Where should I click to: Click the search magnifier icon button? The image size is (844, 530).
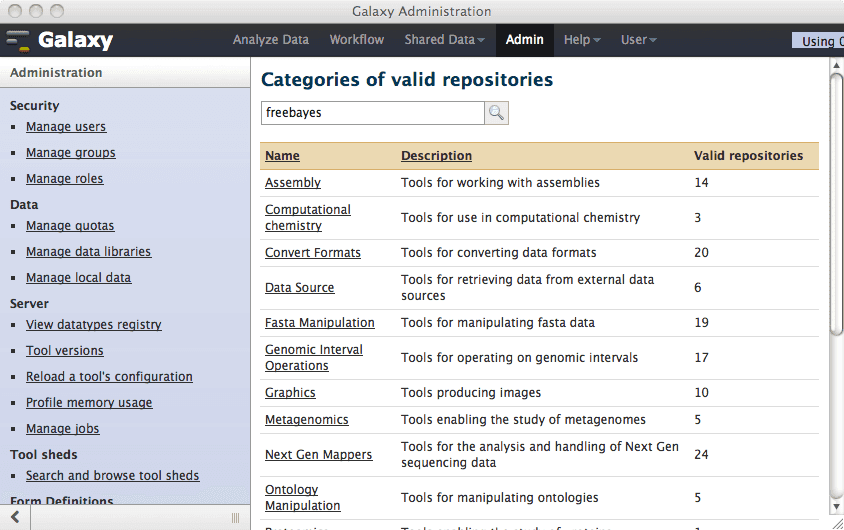496,113
